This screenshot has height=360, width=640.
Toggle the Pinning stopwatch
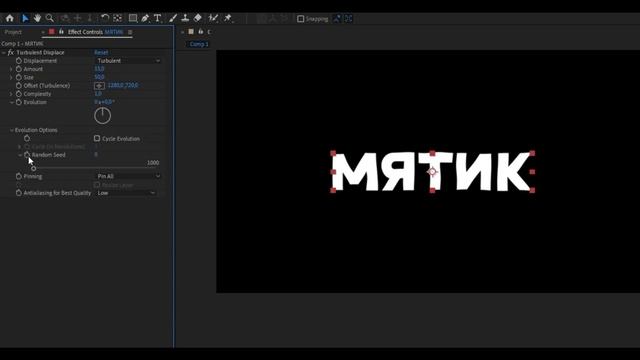(x=19, y=176)
